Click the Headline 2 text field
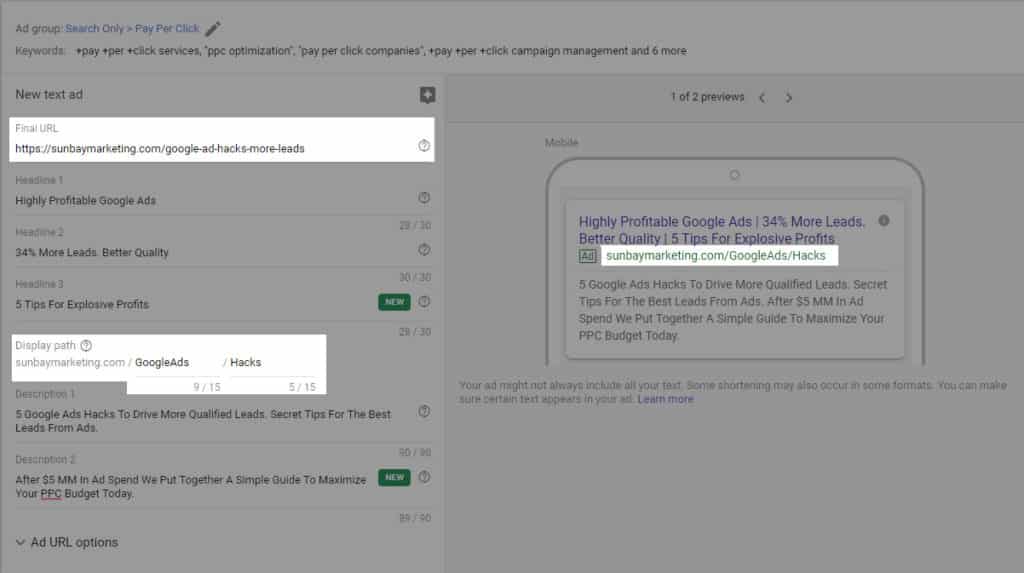Viewport: 1024px width, 573px height. pyautogui.click(x=215, y=252)
